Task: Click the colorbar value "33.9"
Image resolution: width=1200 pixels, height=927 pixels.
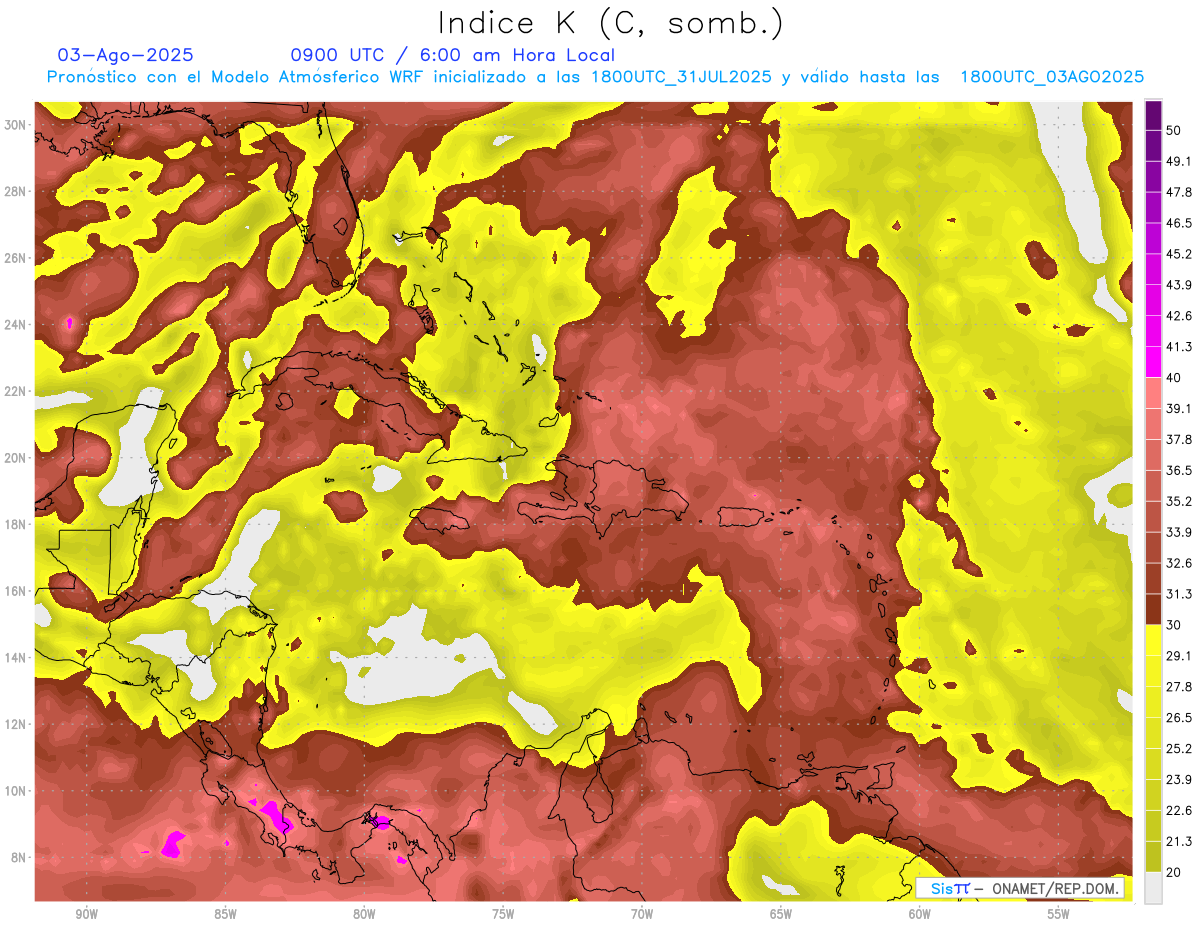Action: coord(1178,532)
